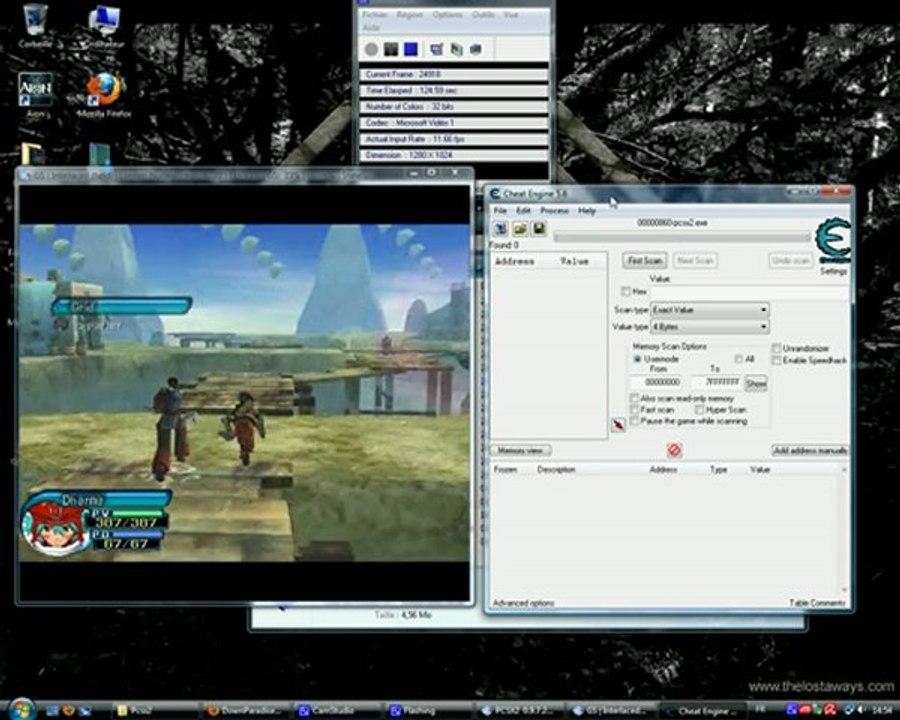Screen dimensions: 900x720
Task: Click the red arrow add-to-list icon
Action: coord(618,425)
